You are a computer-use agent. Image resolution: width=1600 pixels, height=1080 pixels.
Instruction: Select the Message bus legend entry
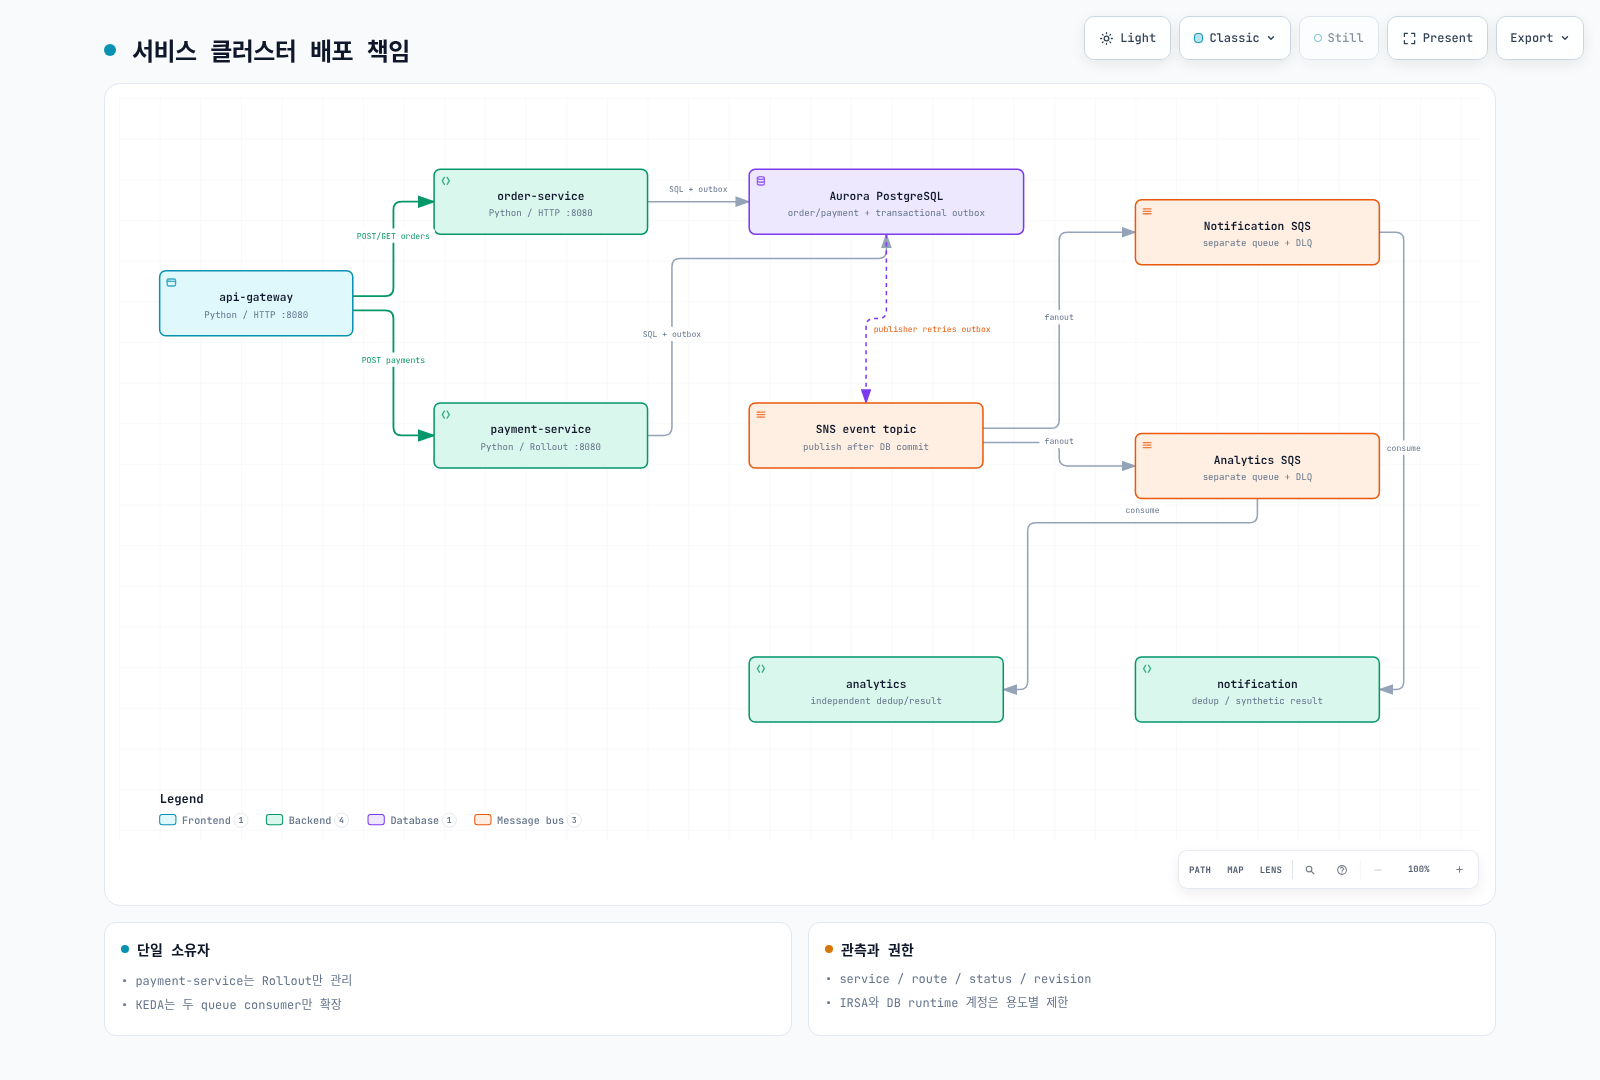pos(528,820)
